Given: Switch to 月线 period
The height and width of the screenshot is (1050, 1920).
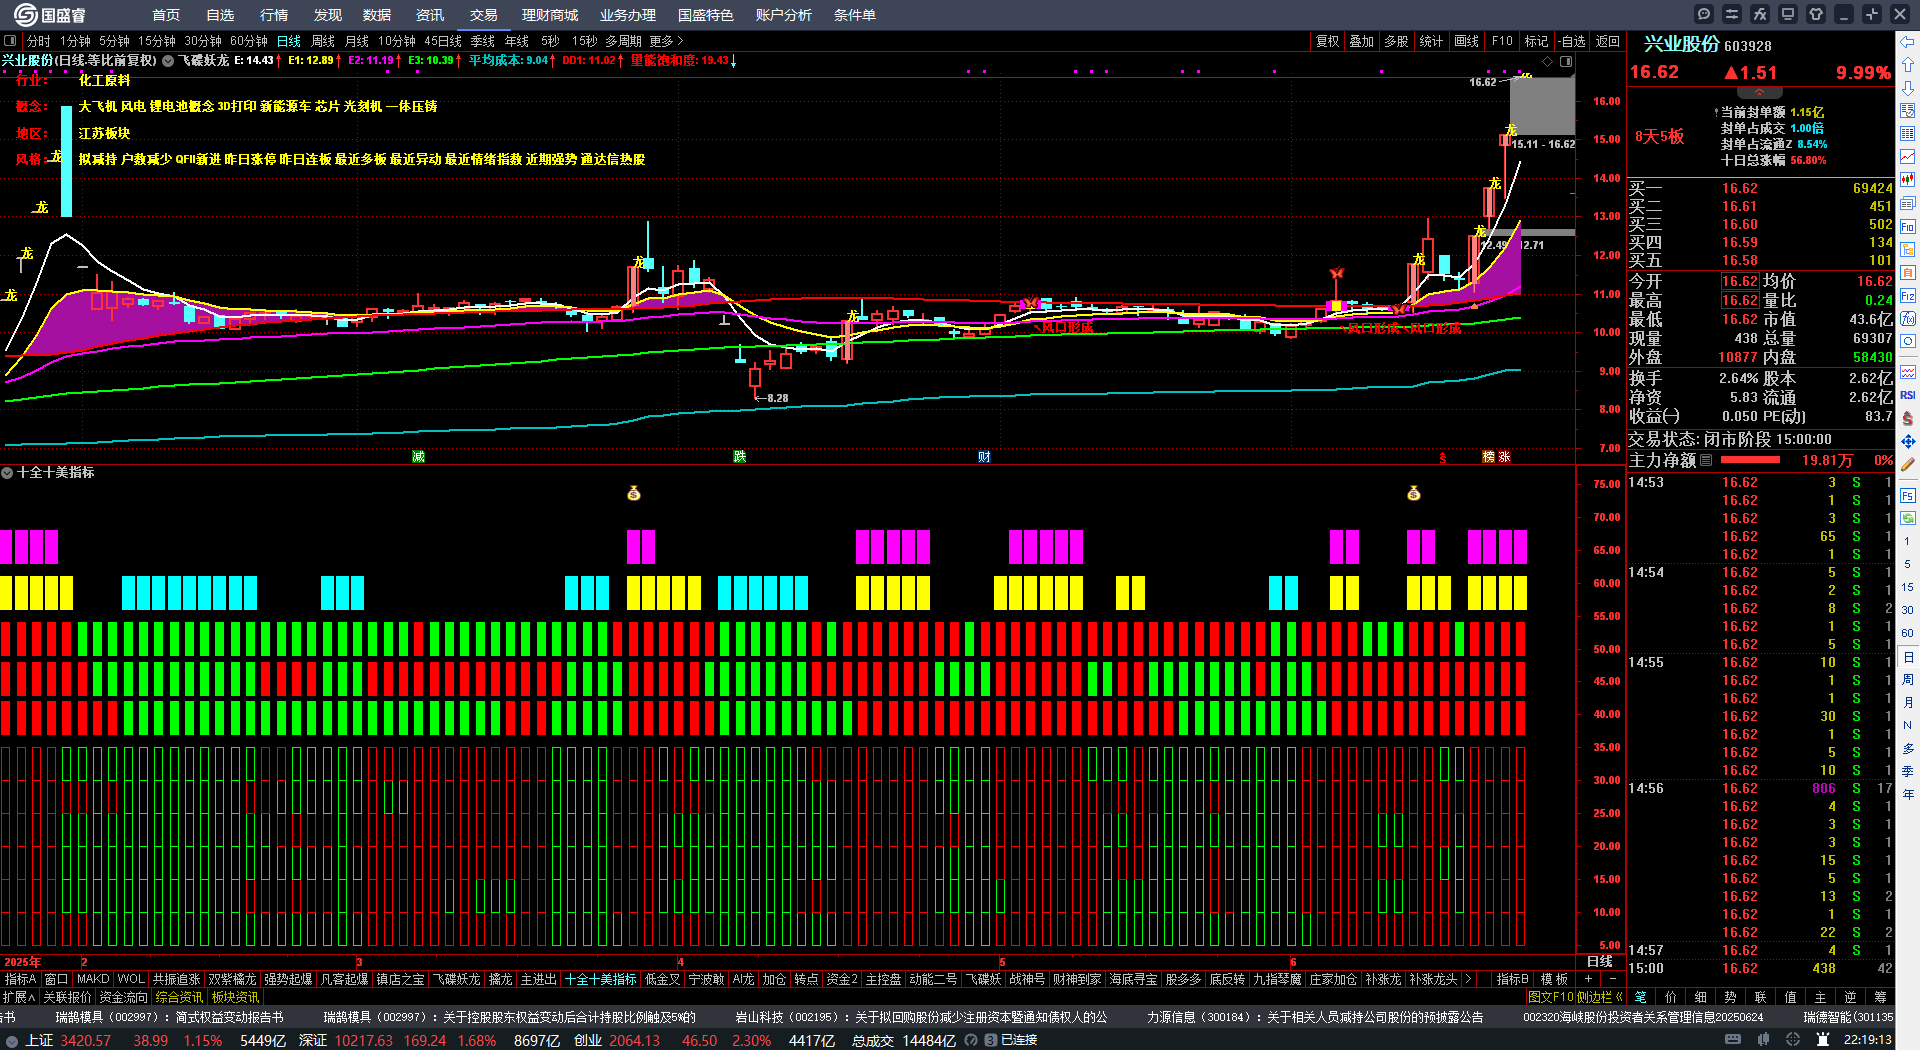Looking at the screenshot, I should coord(356,41).
